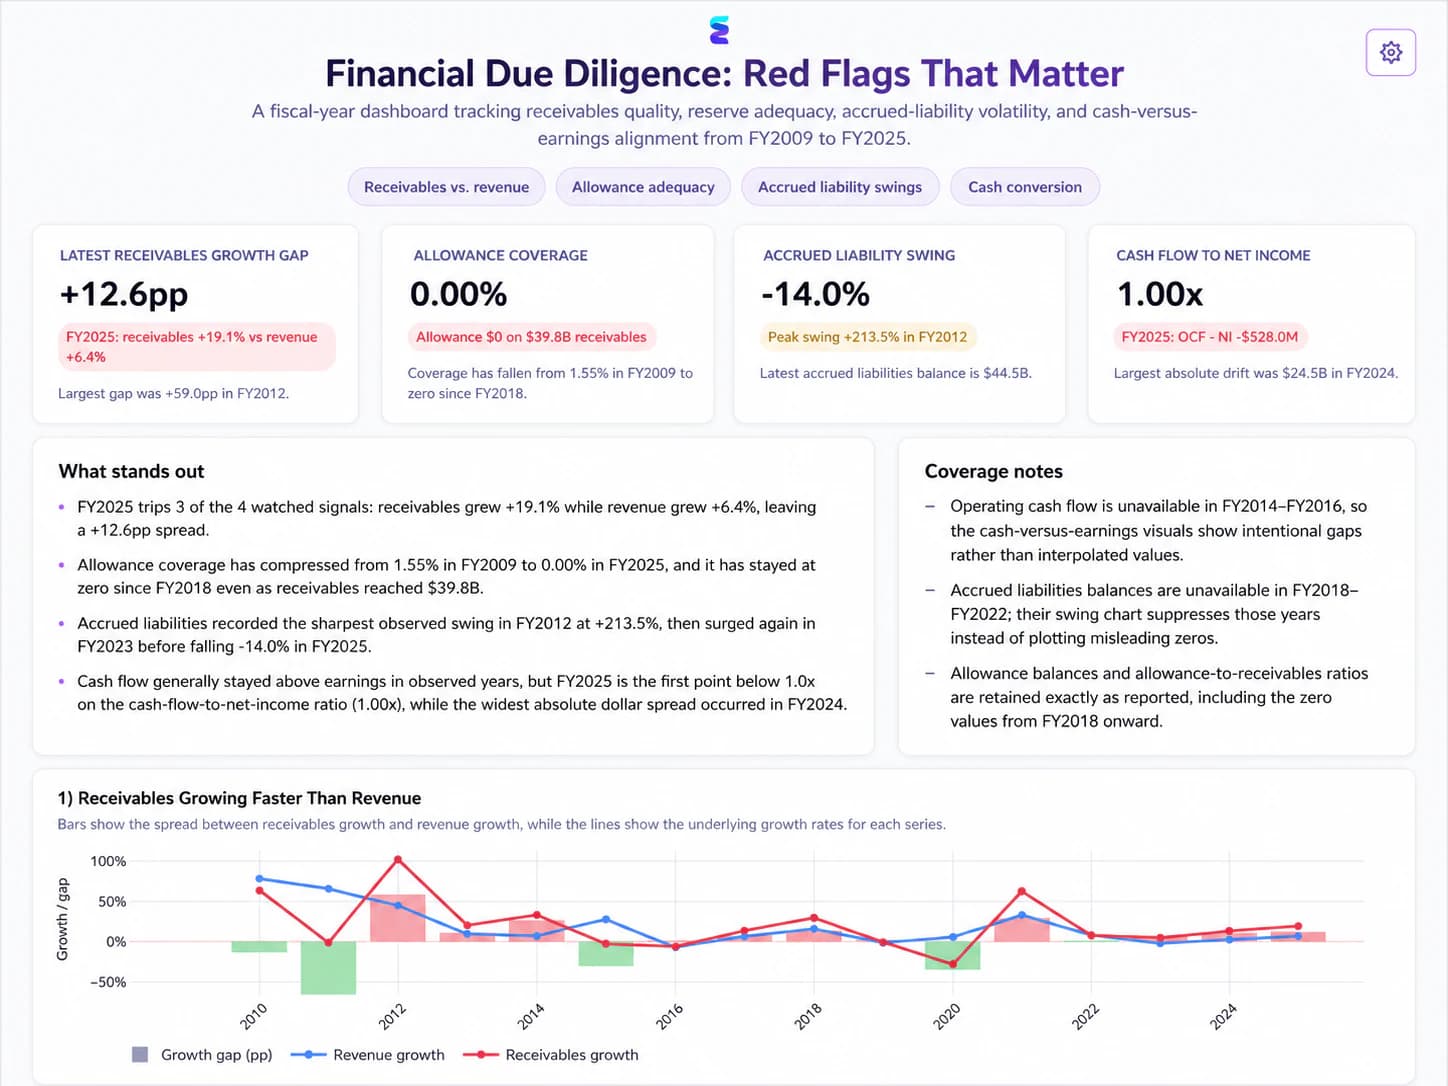The image size is (1448, 1086).
Task: Click the purple logo icon above title
Action: coord(719,30)
